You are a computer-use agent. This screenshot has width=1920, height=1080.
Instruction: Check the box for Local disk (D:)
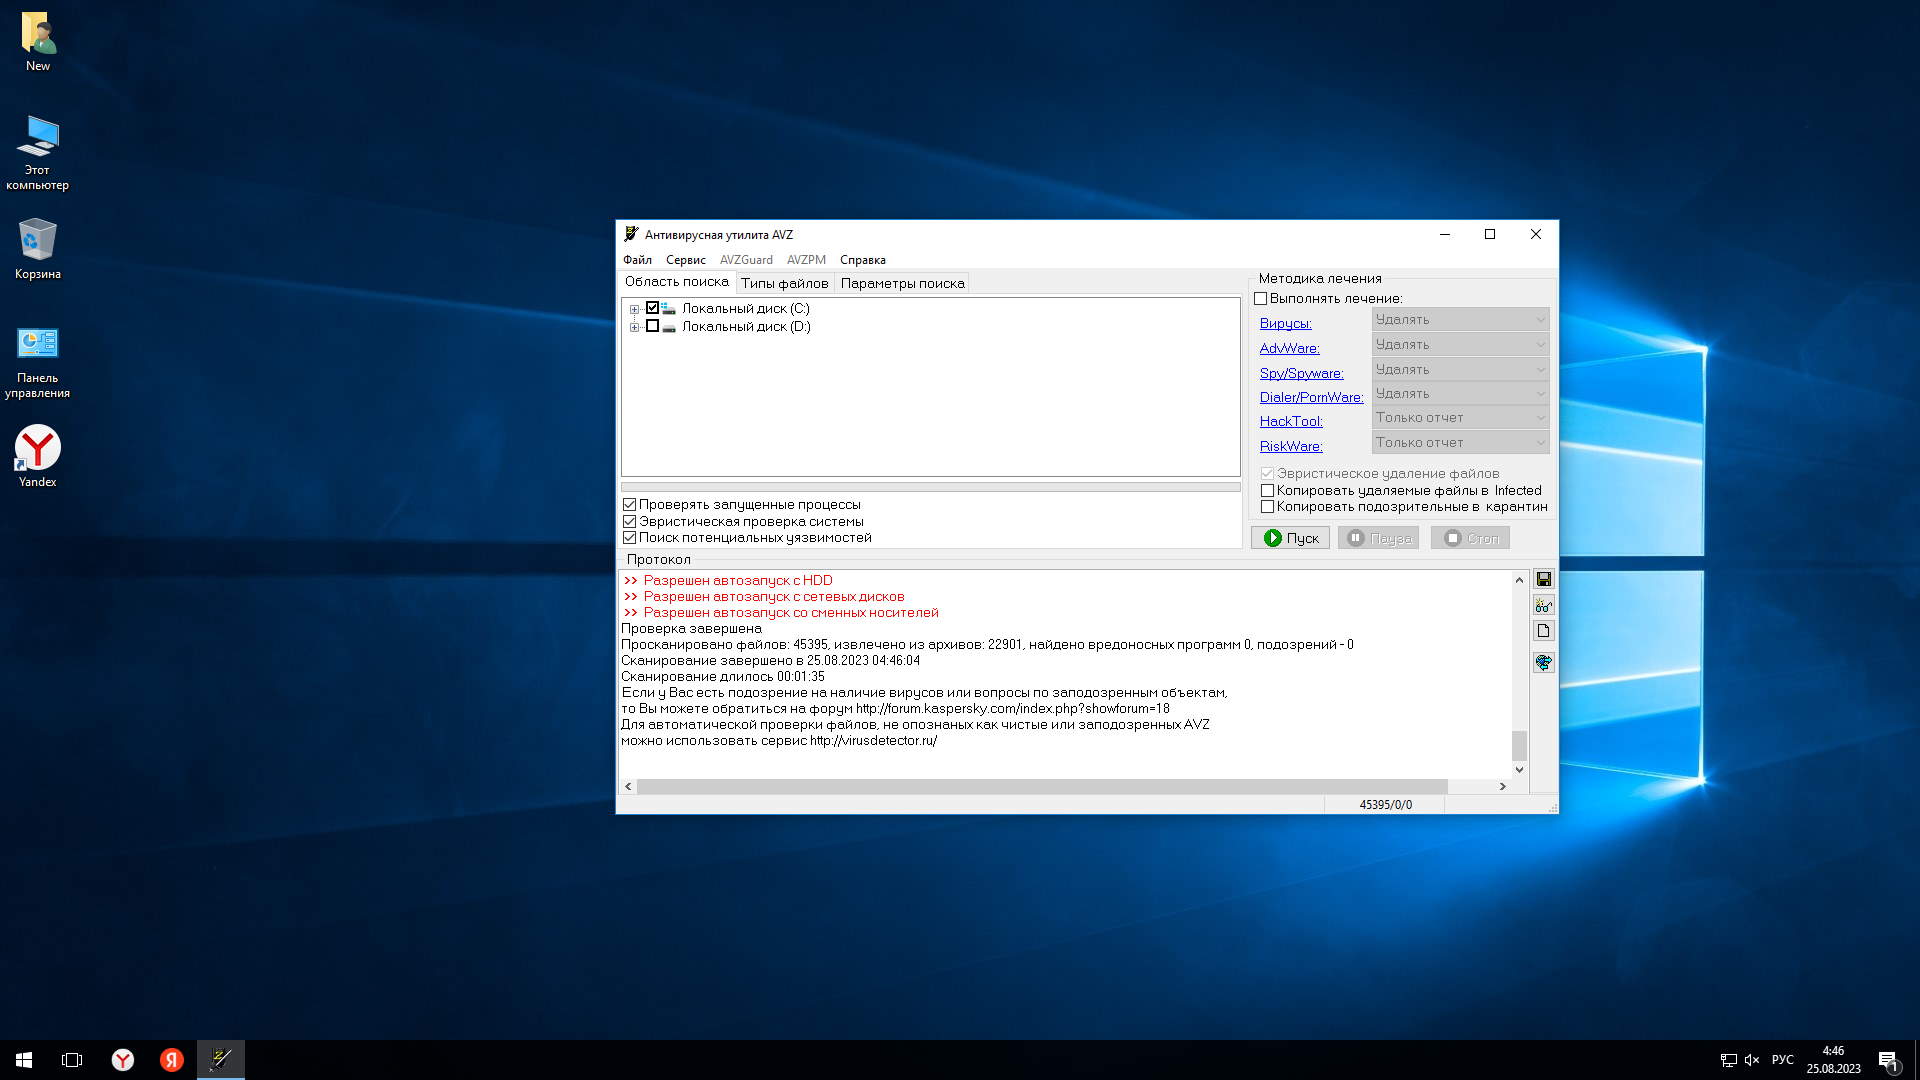(x=652, y=326)
